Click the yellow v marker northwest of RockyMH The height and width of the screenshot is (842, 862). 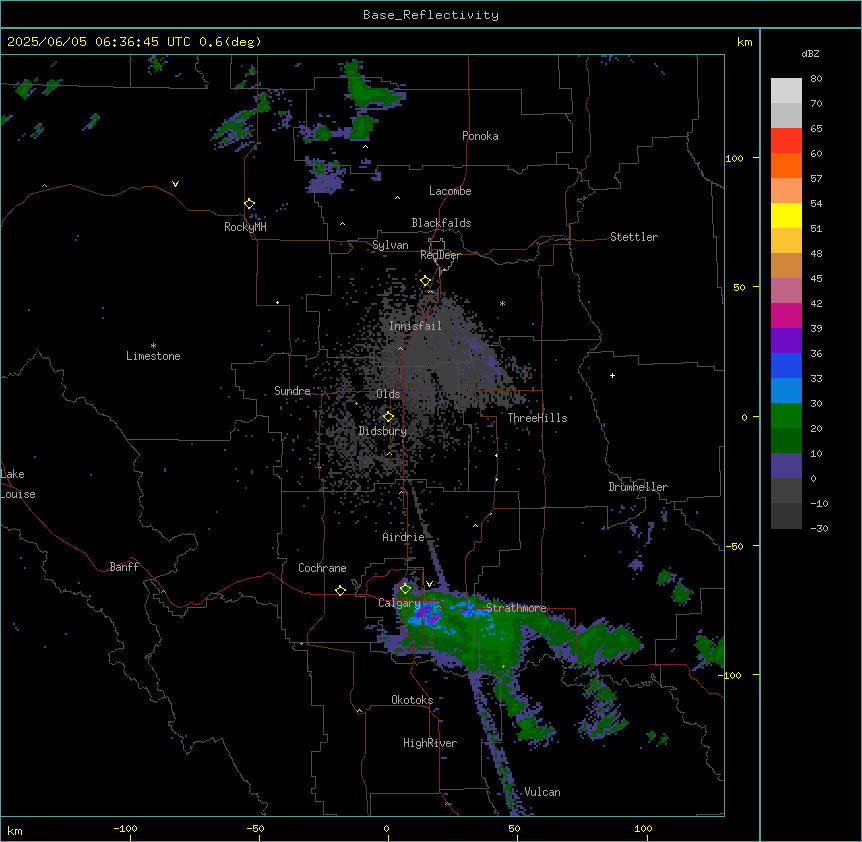coord(175,184)
